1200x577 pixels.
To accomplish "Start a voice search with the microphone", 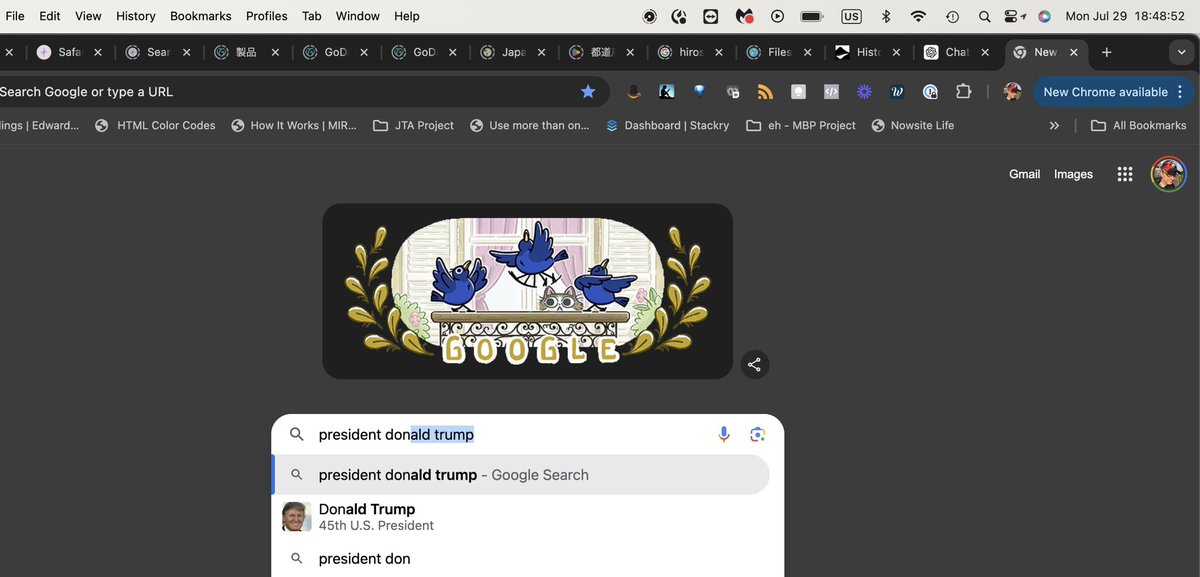I will pos(724,434).
